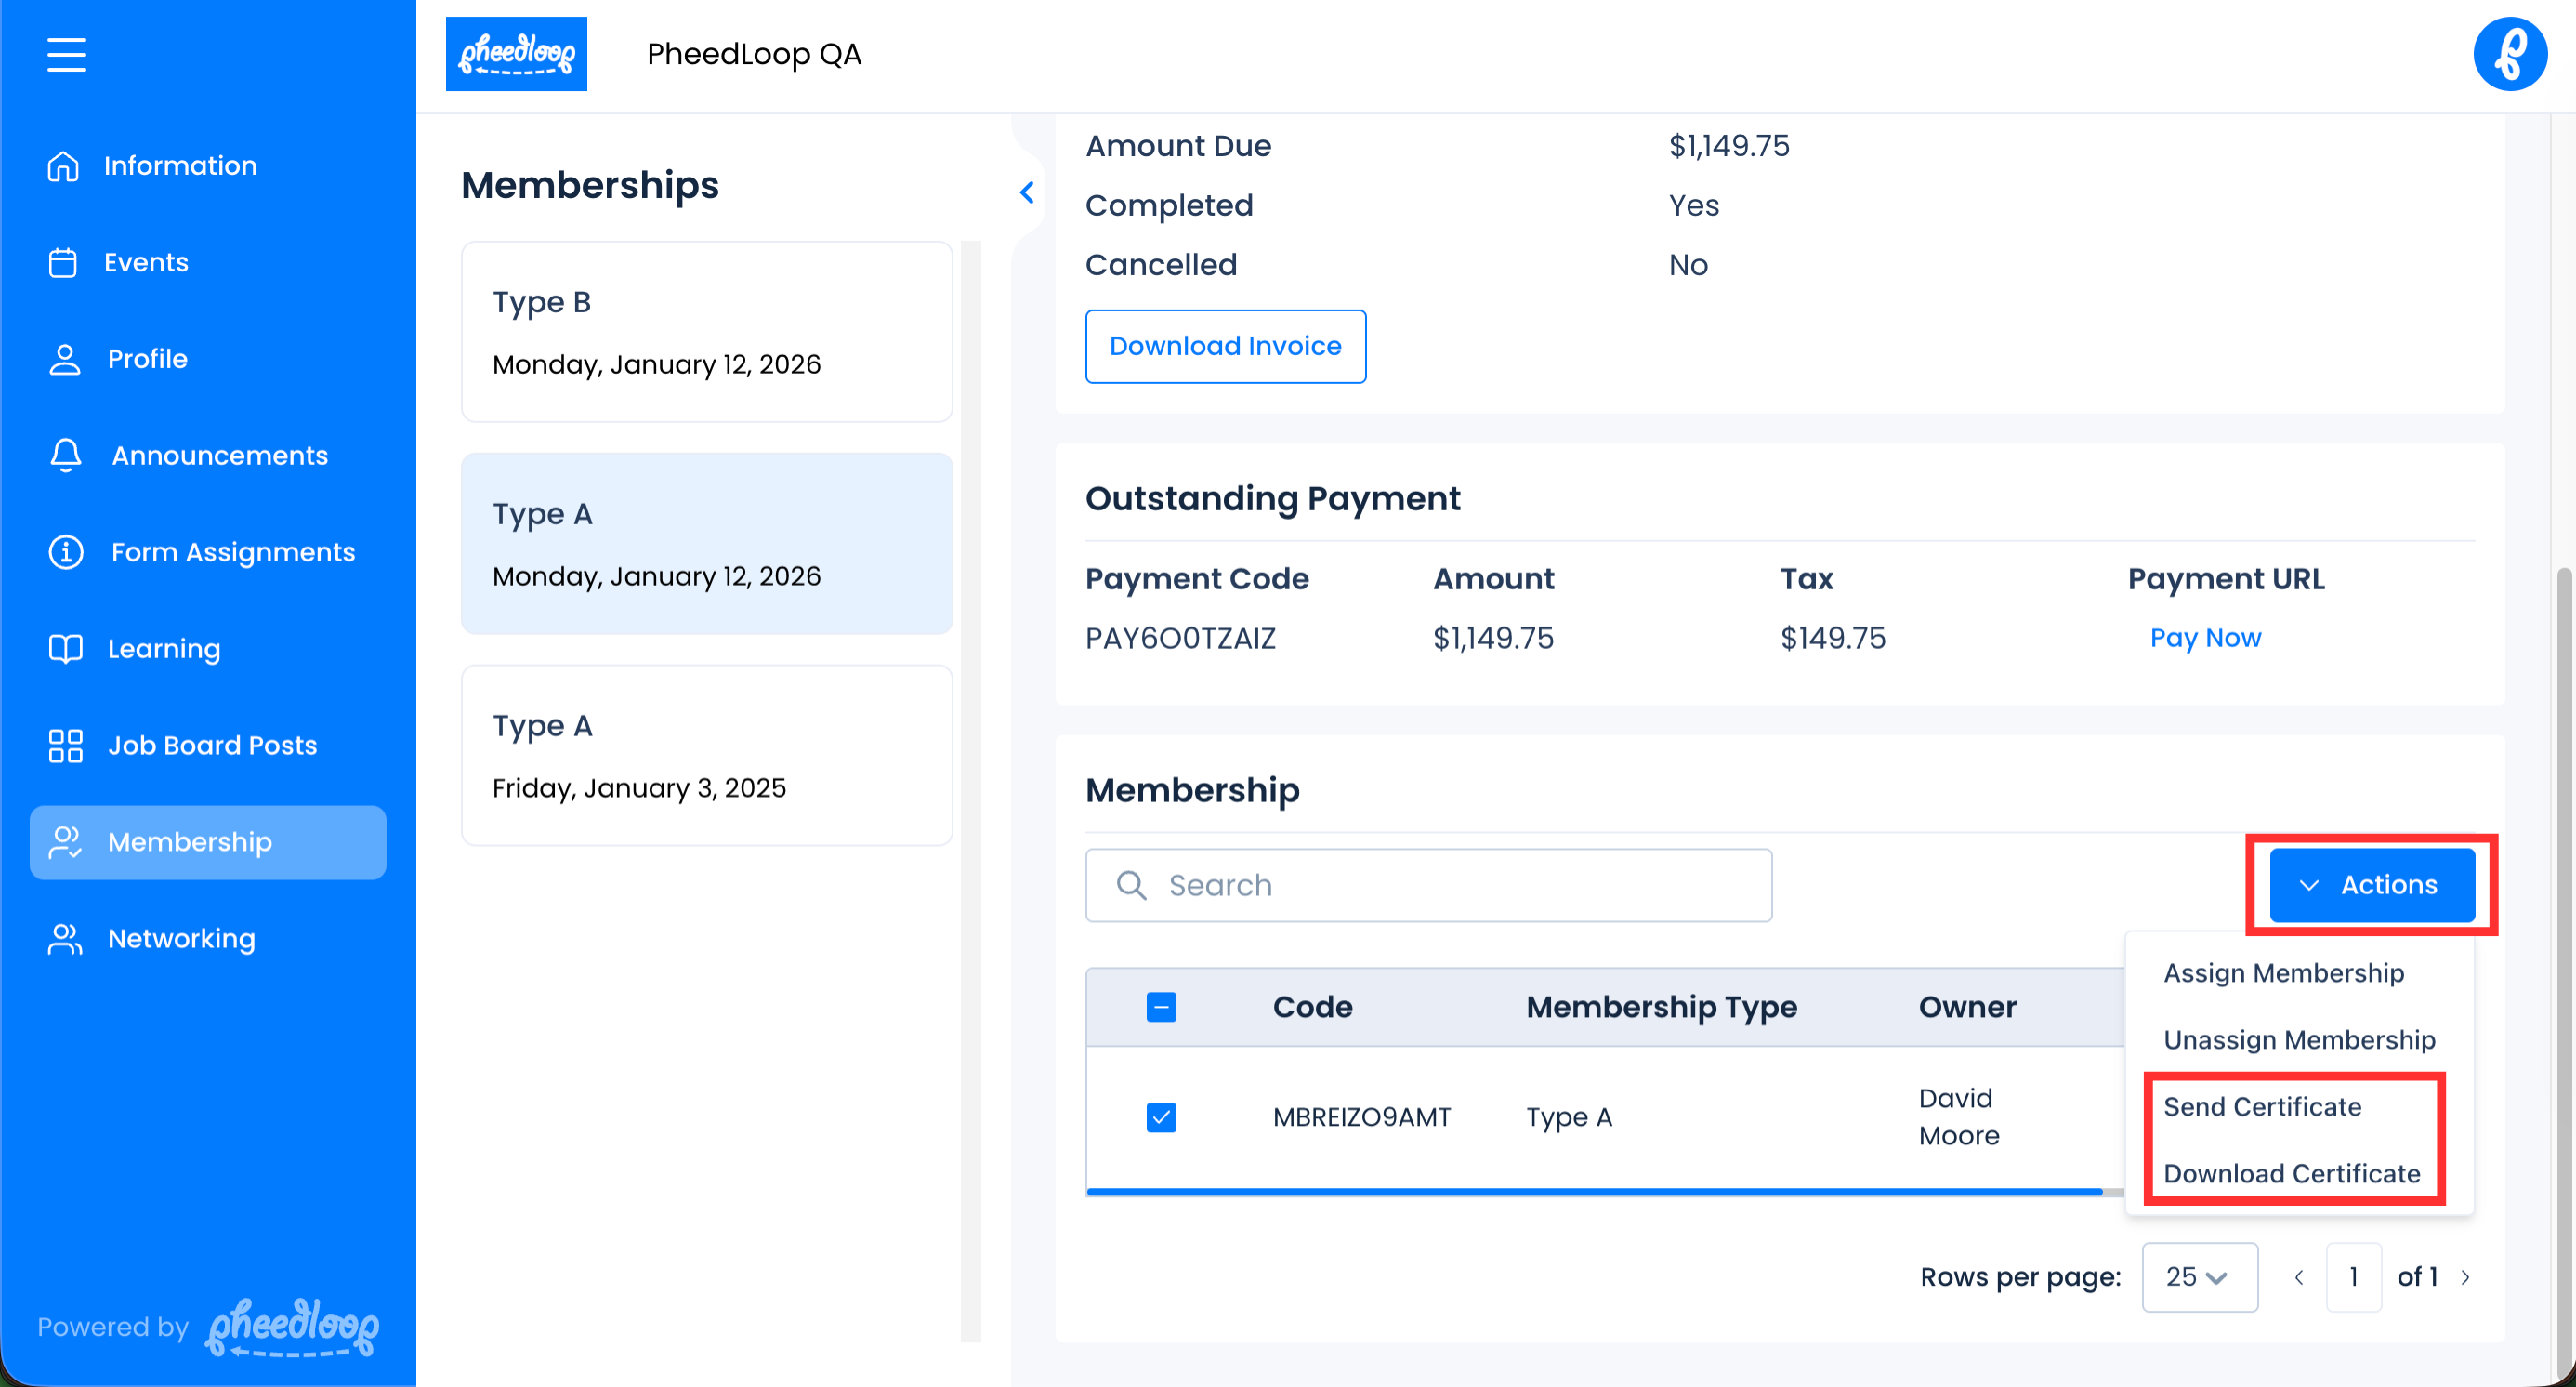Click the Job Board Posts grid icon

pyautogui.click(x=66, y=746)
